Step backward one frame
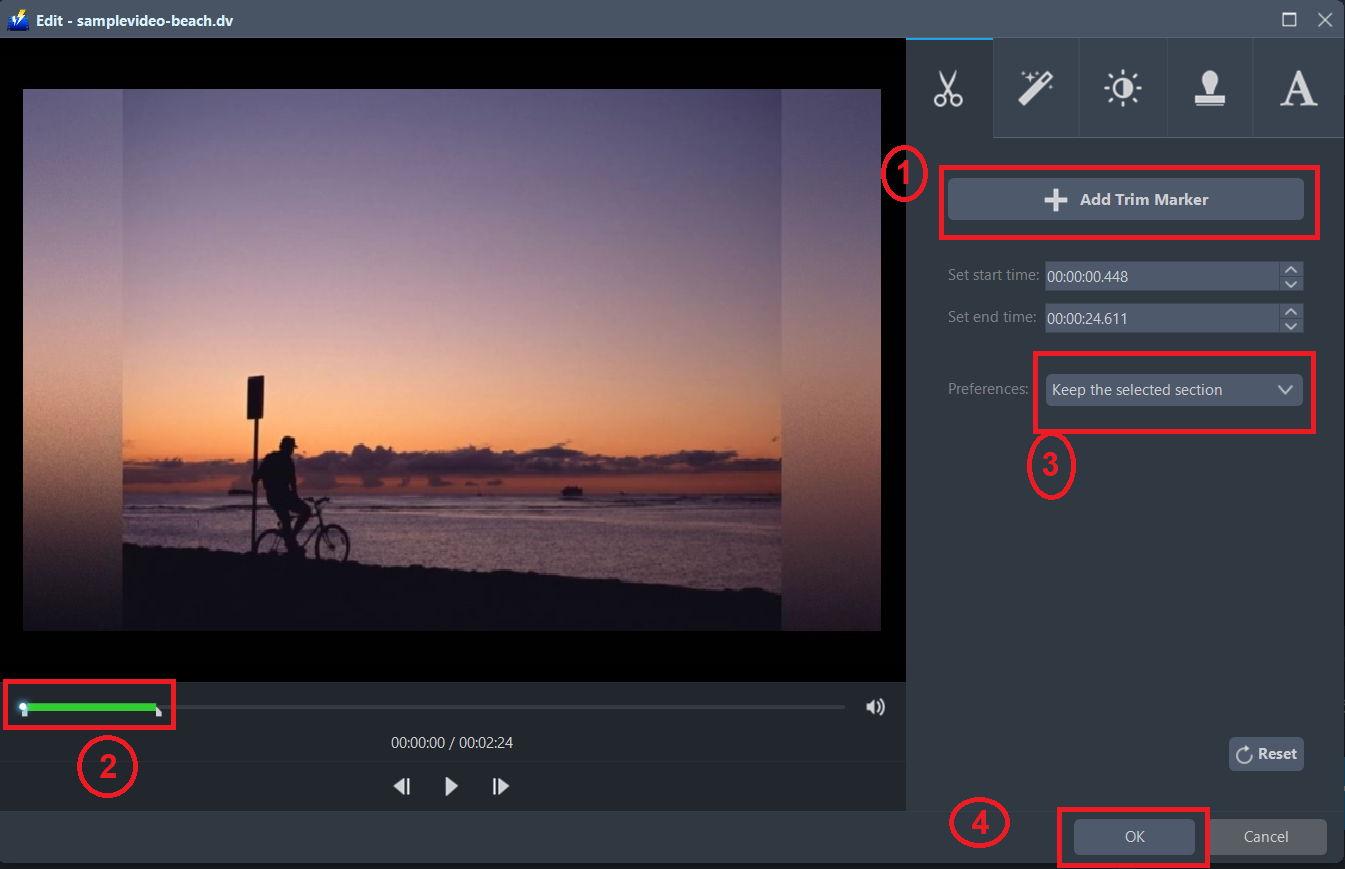1345x869 pixels. (402, 786)
